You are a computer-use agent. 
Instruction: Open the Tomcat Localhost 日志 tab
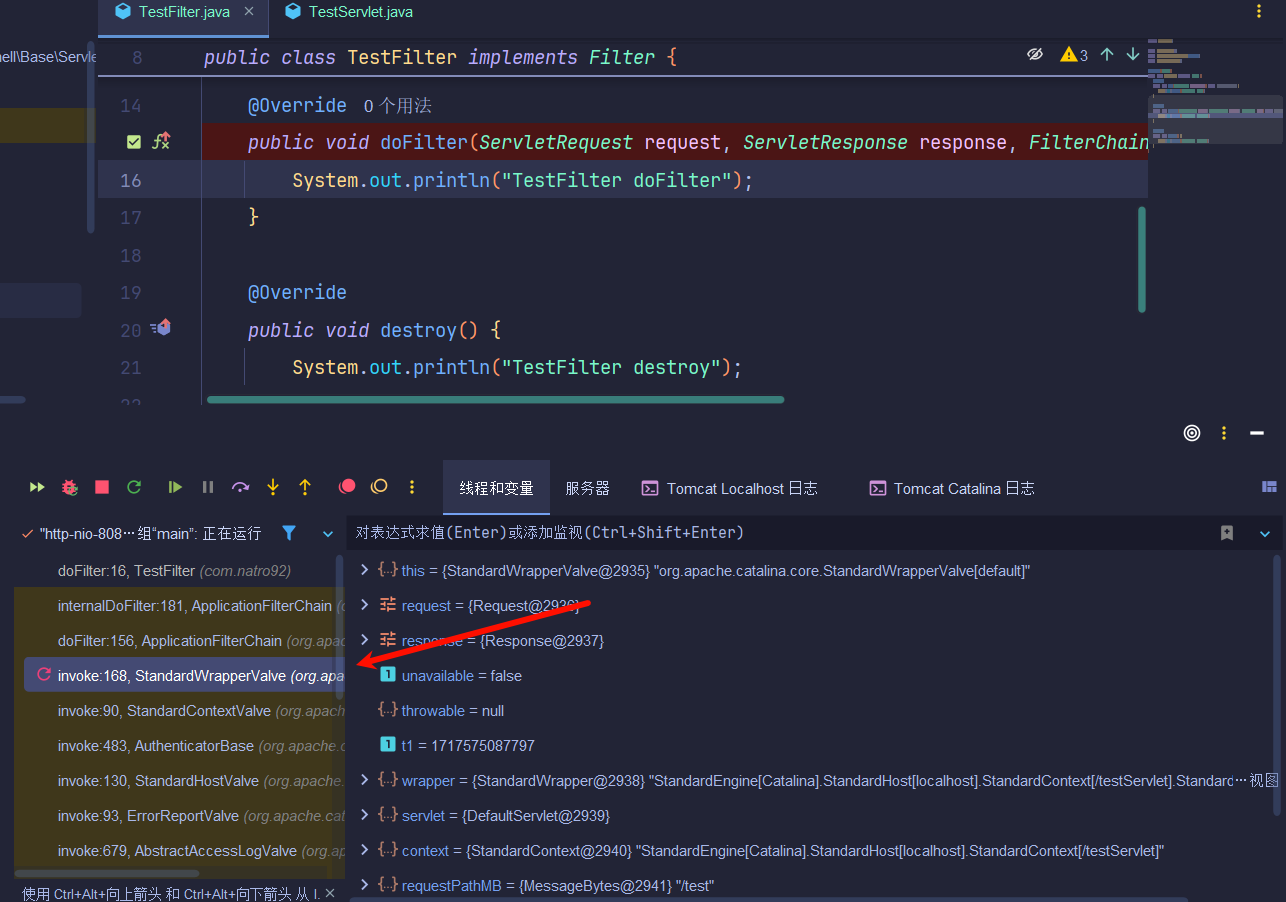point(730,488)
